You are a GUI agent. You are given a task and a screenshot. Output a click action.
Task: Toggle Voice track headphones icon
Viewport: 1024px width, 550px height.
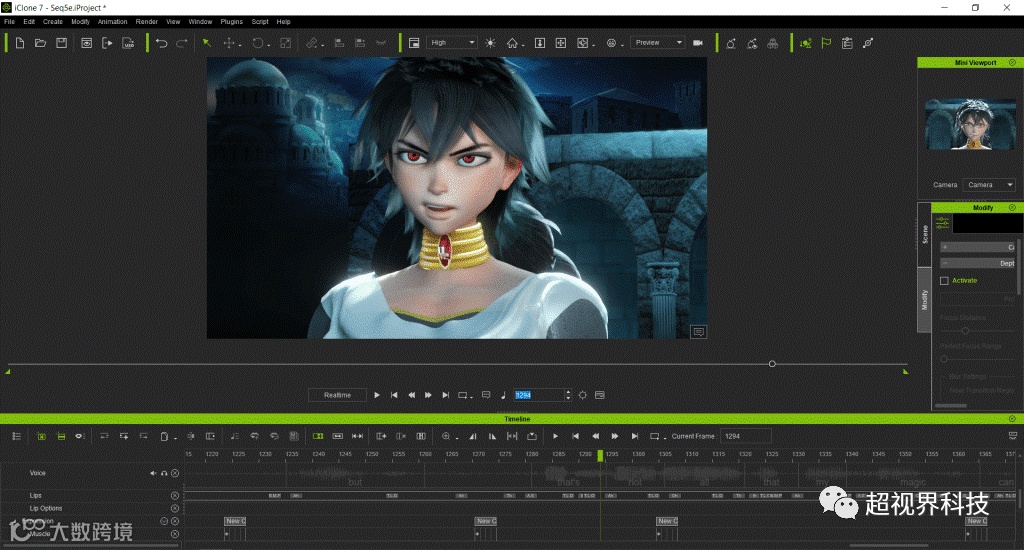pyautogui.click(x=164, y=473)
